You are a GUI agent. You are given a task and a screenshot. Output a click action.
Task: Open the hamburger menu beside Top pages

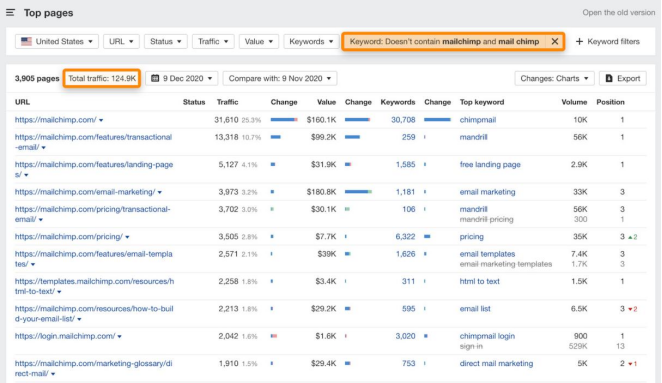click(11, 13)
